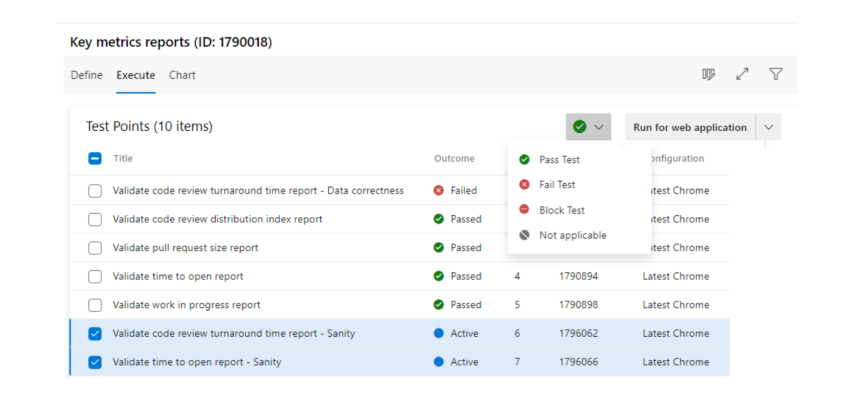
Task: Click test case ID 1796066
Action: pyautogui.click(x=578, y=362)
